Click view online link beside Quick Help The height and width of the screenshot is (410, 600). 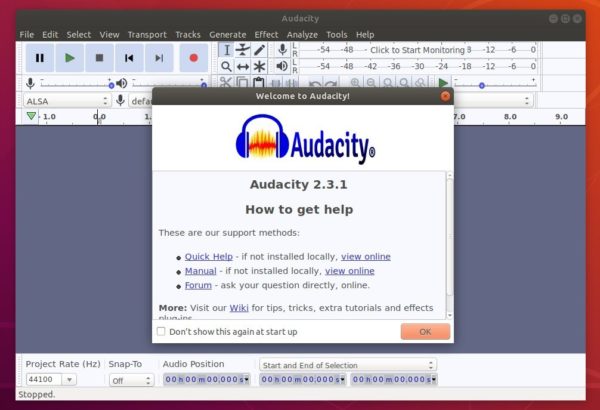point(366,256)
